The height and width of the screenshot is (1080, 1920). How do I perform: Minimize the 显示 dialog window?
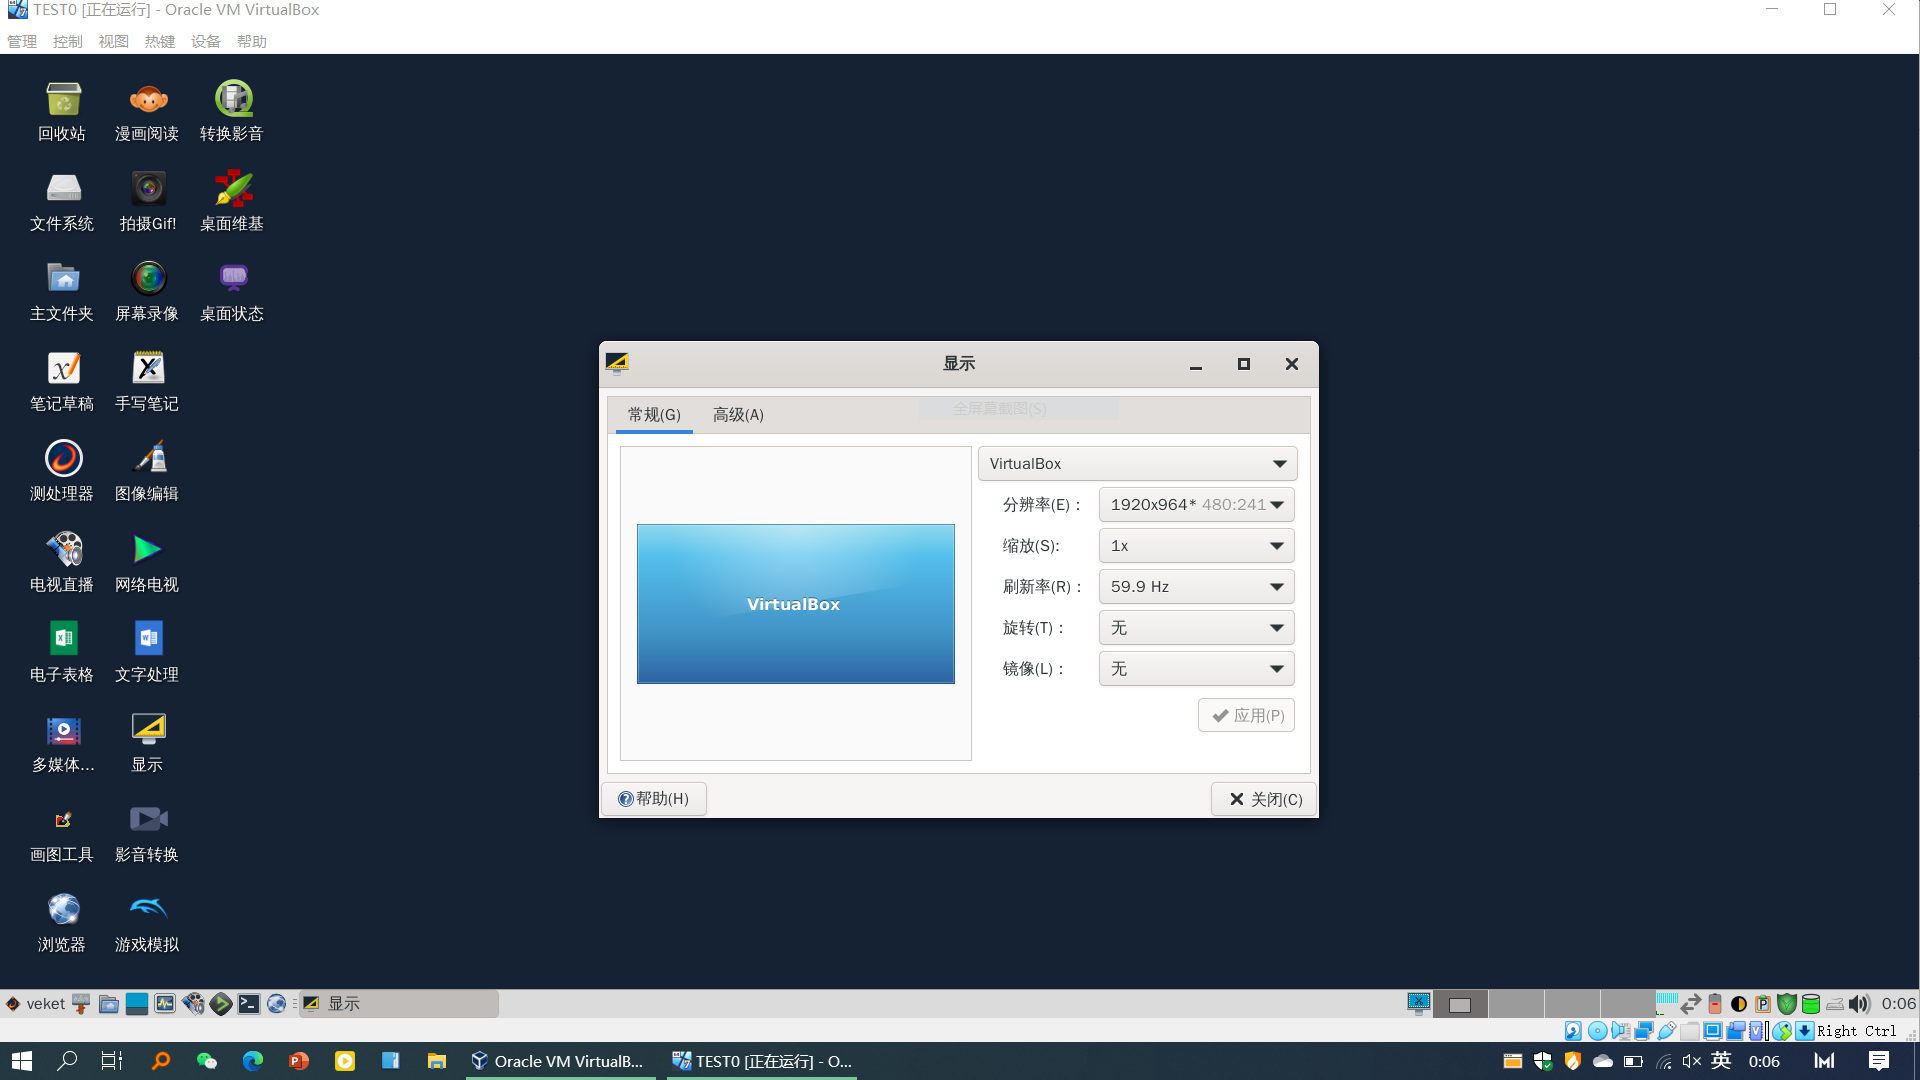point(1196,364)
